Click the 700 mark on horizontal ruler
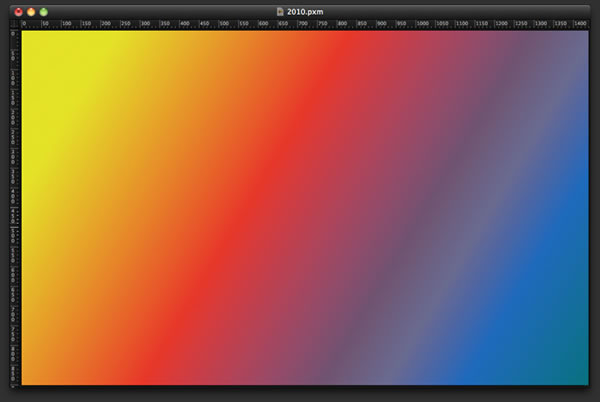Viewport: 600px width, 402px height. pos(303,24)
